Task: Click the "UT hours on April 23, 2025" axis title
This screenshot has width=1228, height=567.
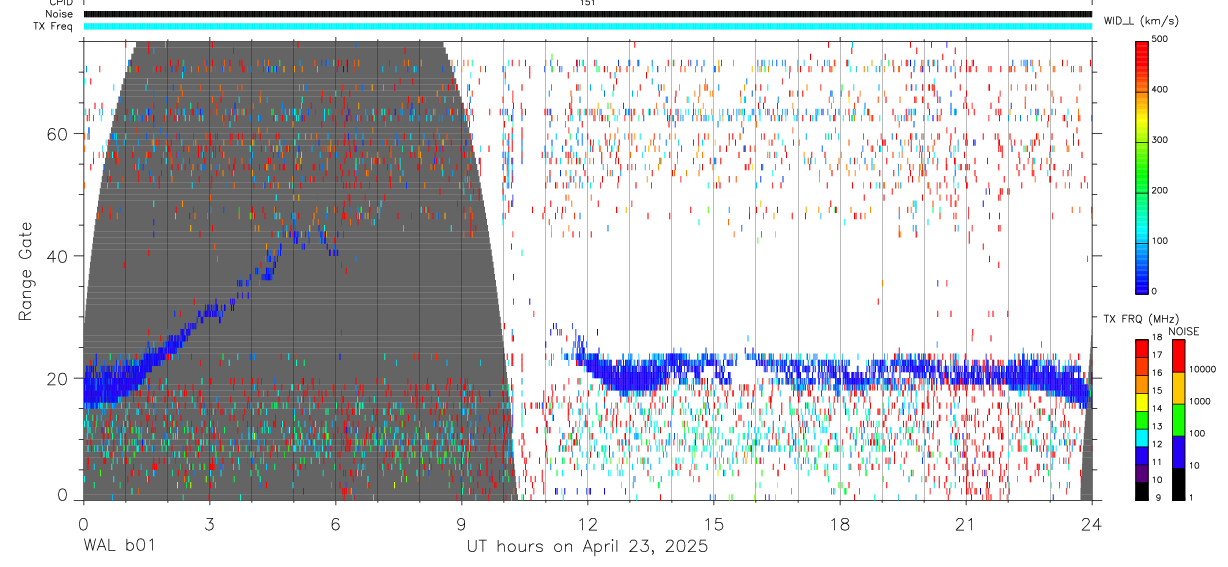Action: (587, 547)
